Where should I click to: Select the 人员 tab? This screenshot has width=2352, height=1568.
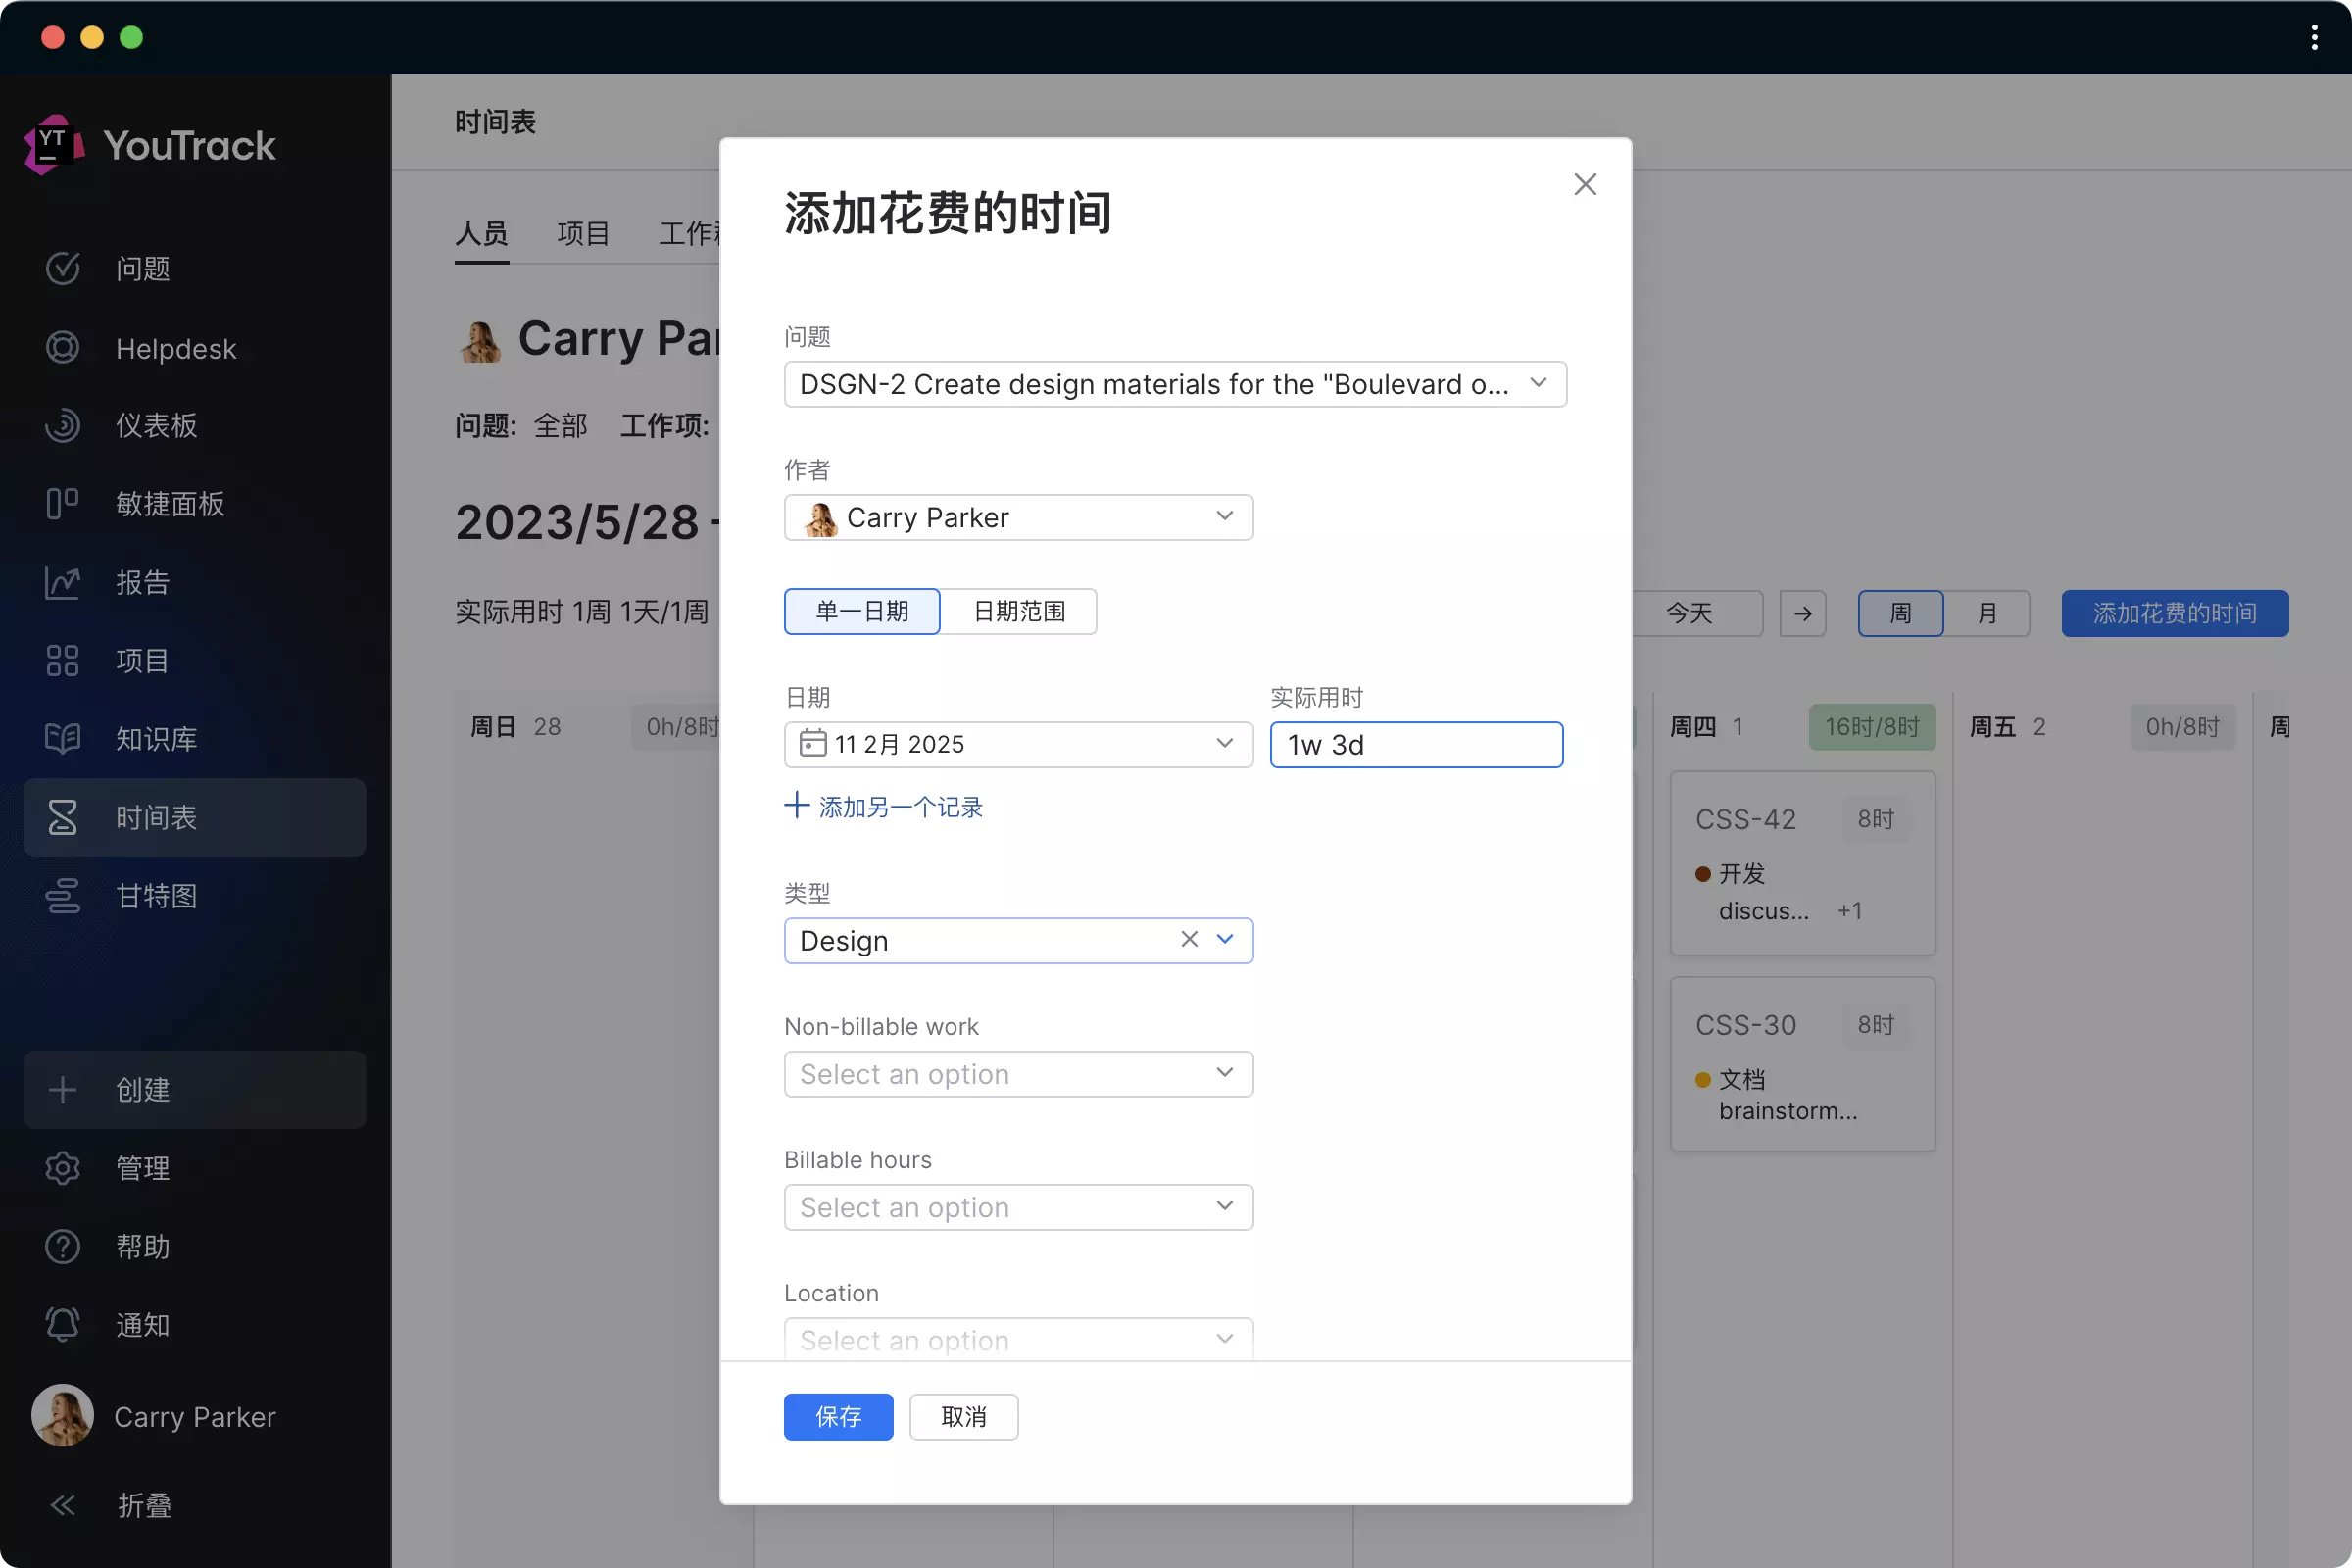pos(481,233)
